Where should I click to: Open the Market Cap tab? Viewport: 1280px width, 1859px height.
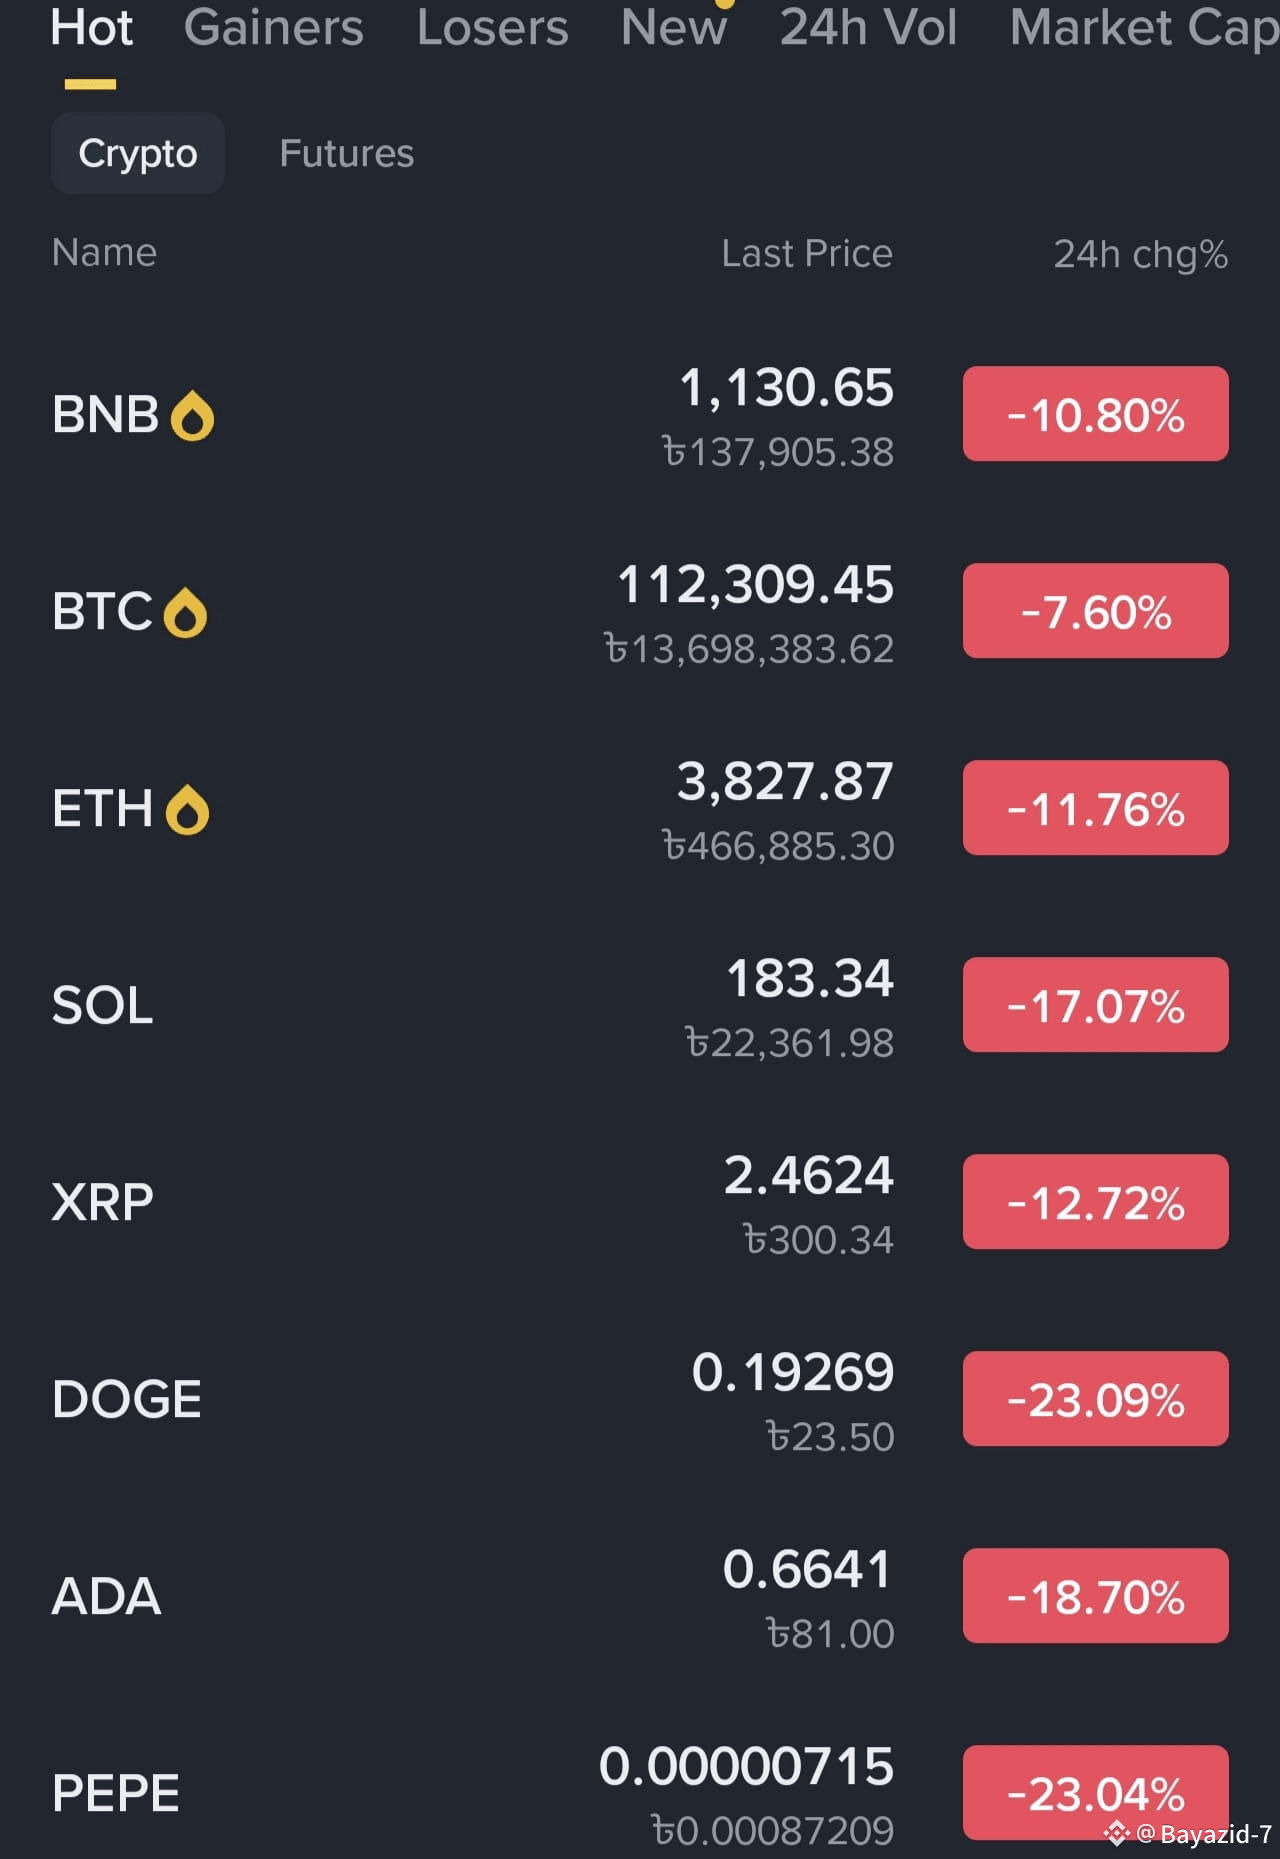click(1144, 27)
